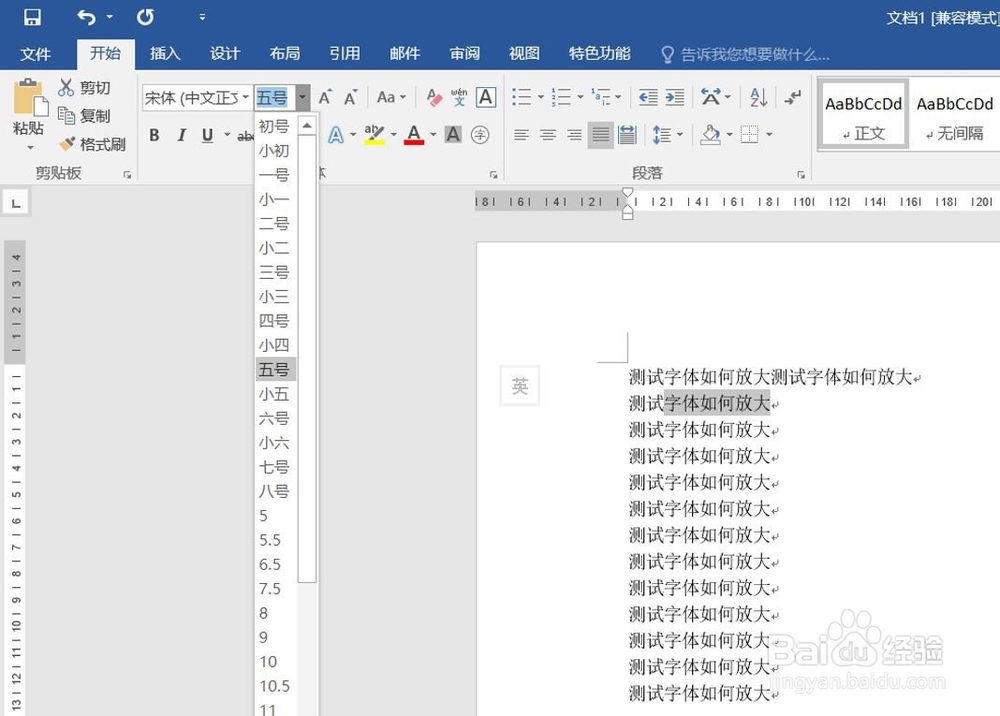The height and width of the screenshot is (716, 1000).
Task: Open the 文件 menu
Action: [37, 54]
